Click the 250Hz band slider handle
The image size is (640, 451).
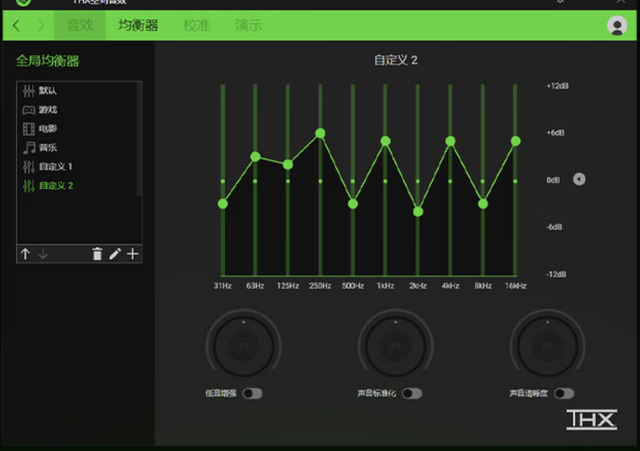(320, 133)
